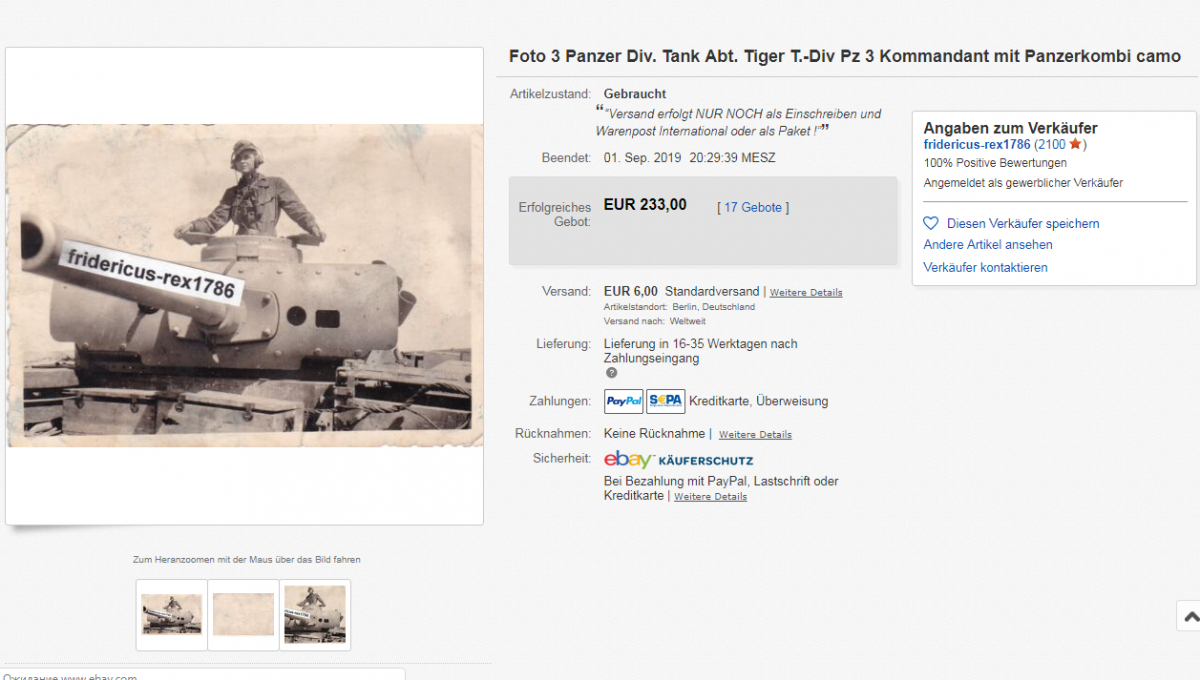
Task: Click the heart icon to save seller
Action: point(930,224)
